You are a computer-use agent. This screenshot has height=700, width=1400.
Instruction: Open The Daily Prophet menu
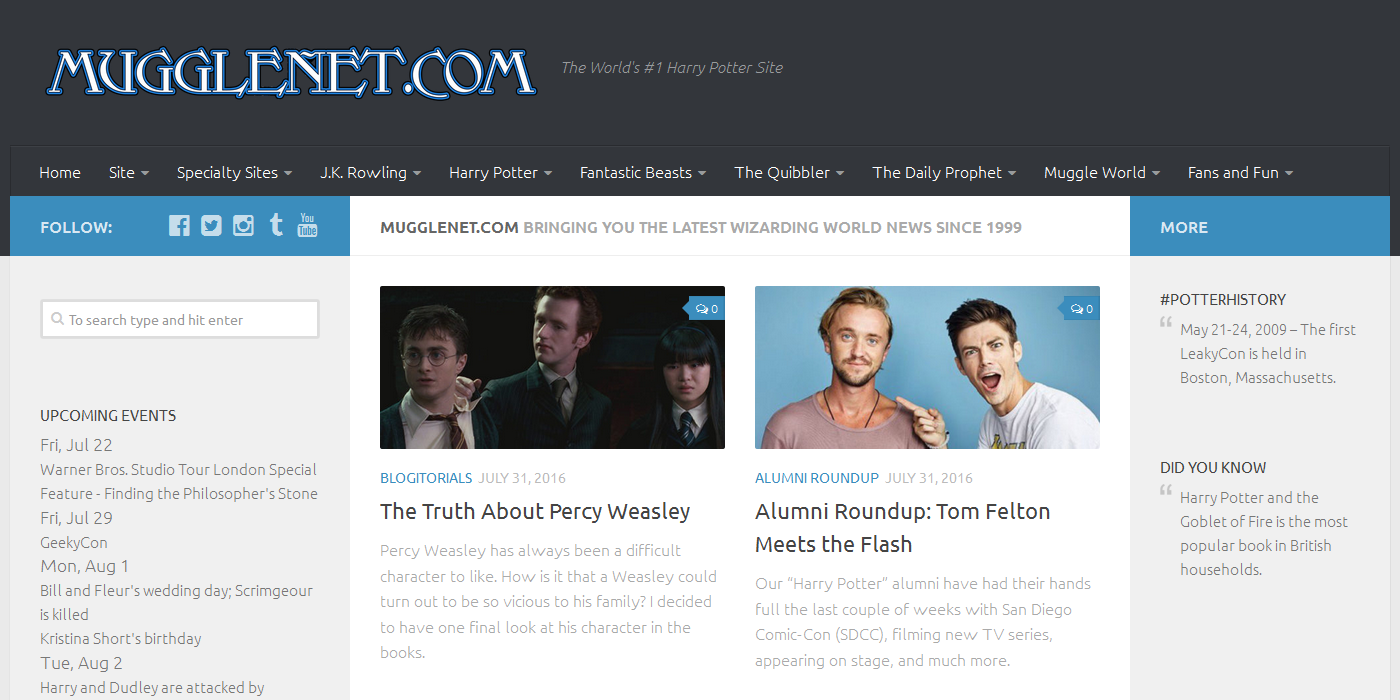click(944, 172)
